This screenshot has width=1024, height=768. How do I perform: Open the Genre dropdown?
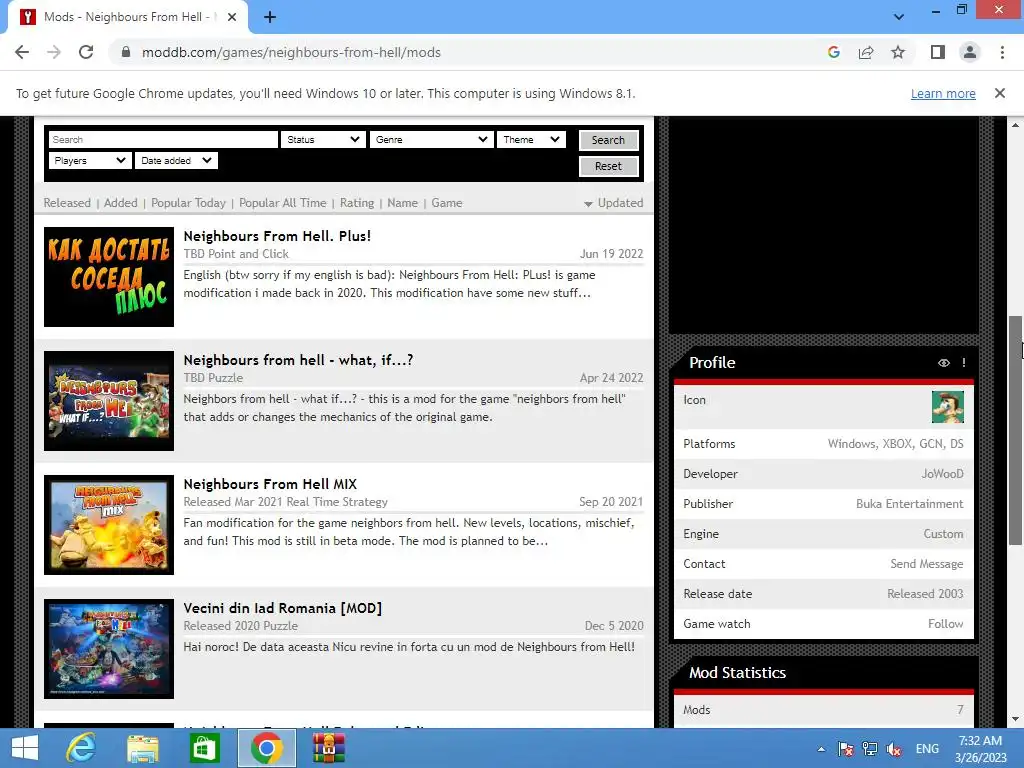431,140
